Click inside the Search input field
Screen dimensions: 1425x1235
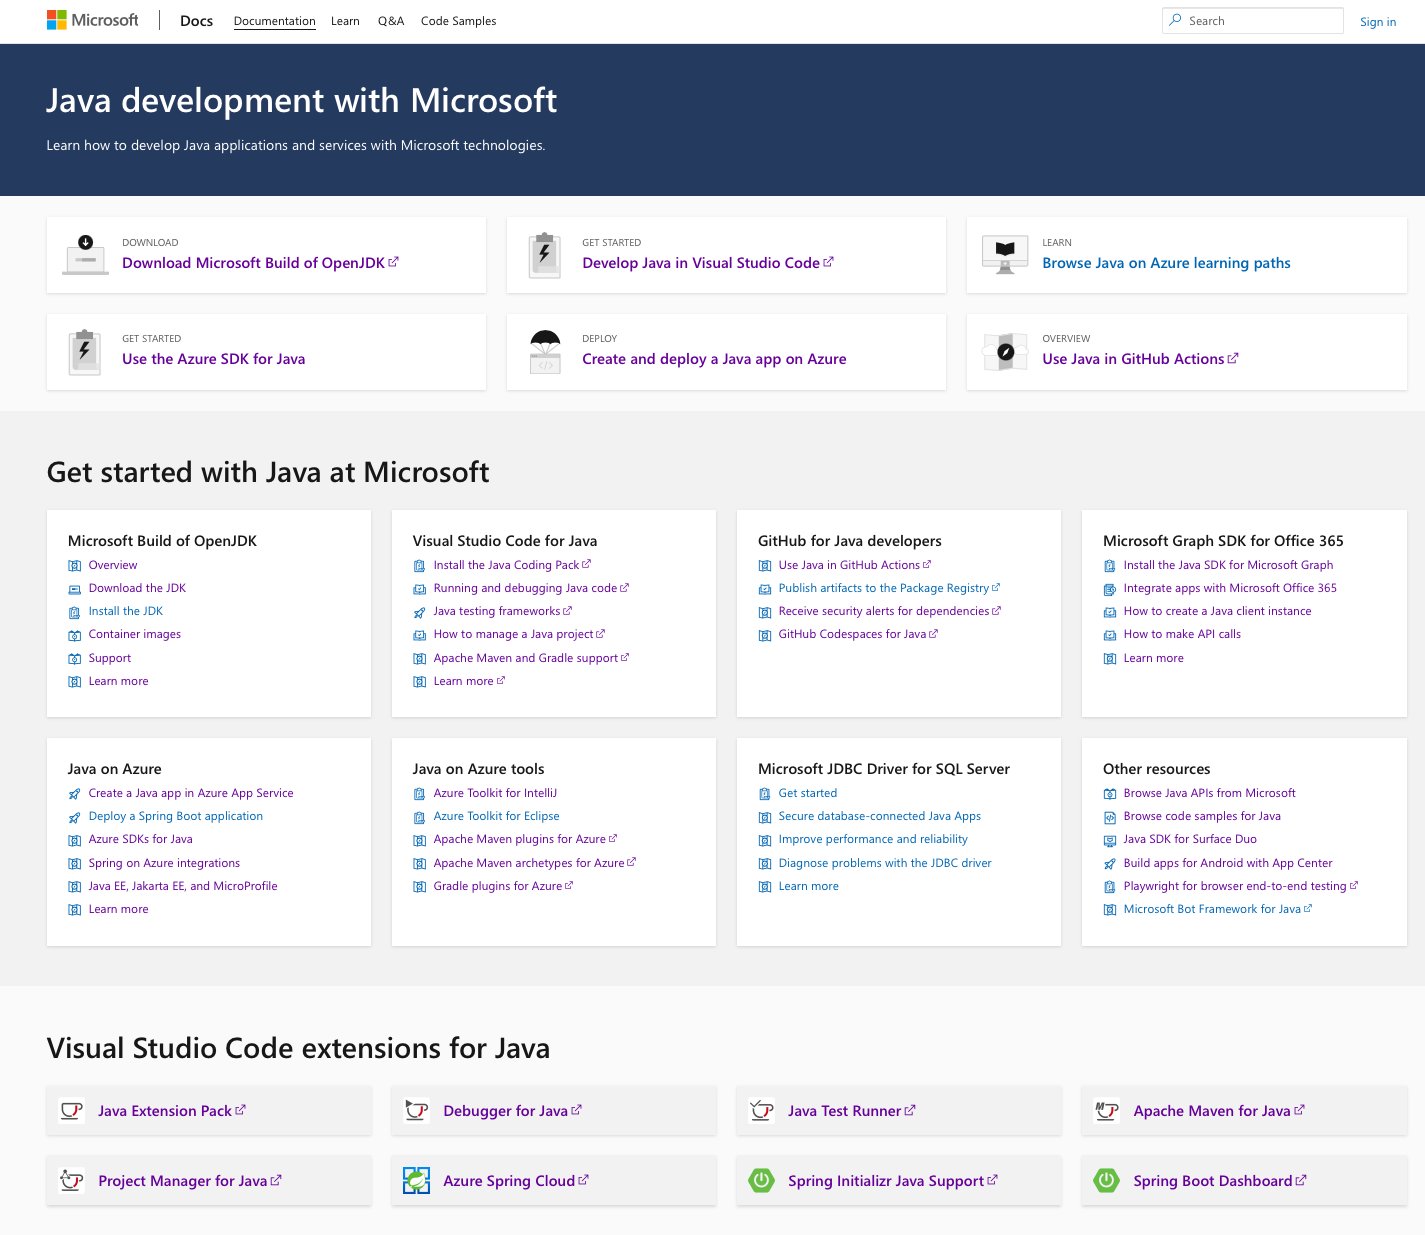(1252, 20)
